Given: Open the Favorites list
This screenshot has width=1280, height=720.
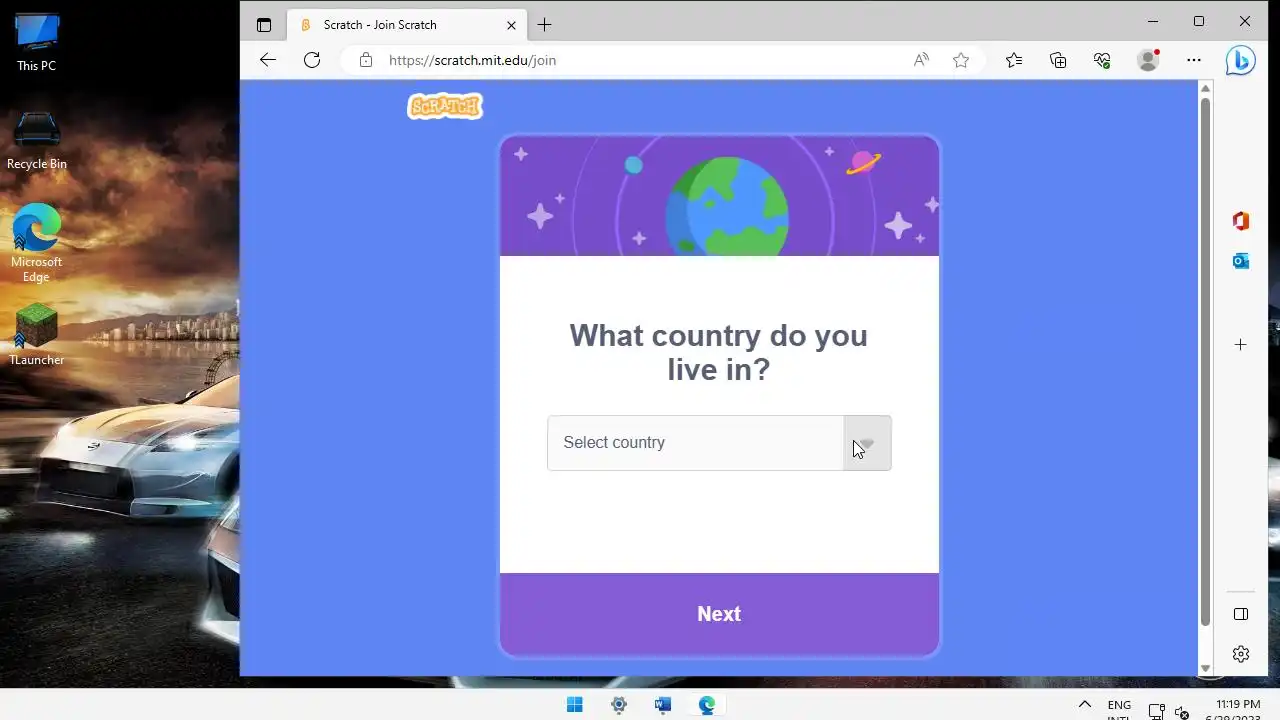Looking at the screenshot, I should [x=1014, y=60].
